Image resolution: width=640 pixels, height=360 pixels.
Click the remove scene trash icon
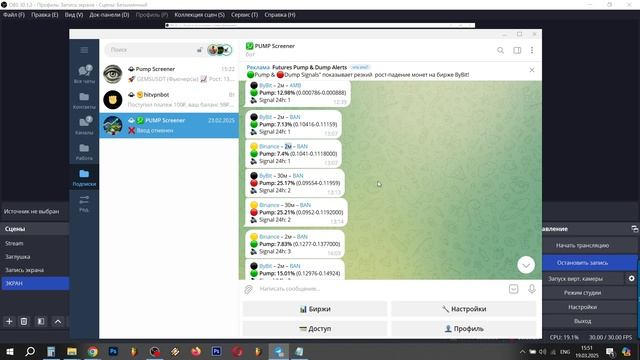click(x=24, y=322)
